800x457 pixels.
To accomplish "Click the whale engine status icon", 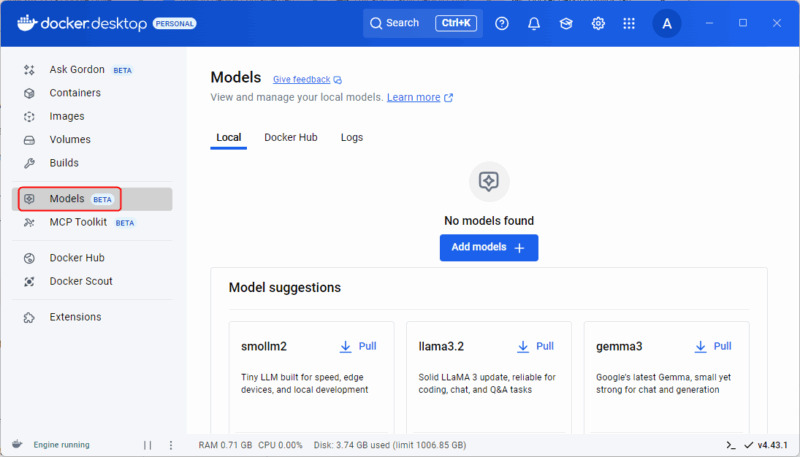I will [x=17, y=444].
